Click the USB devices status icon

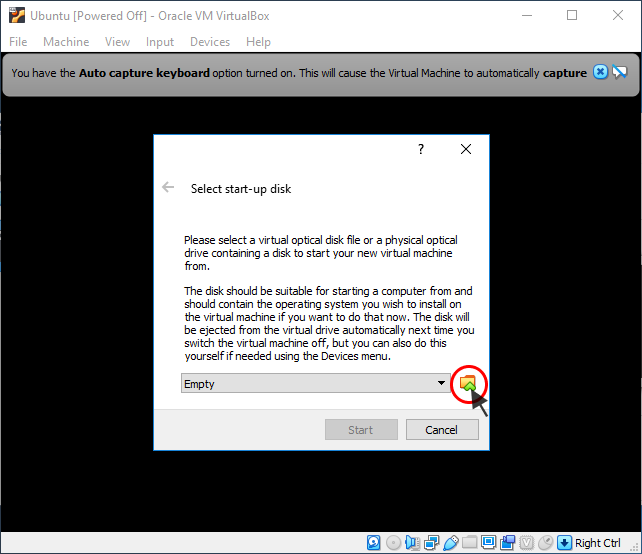point(450,543)
